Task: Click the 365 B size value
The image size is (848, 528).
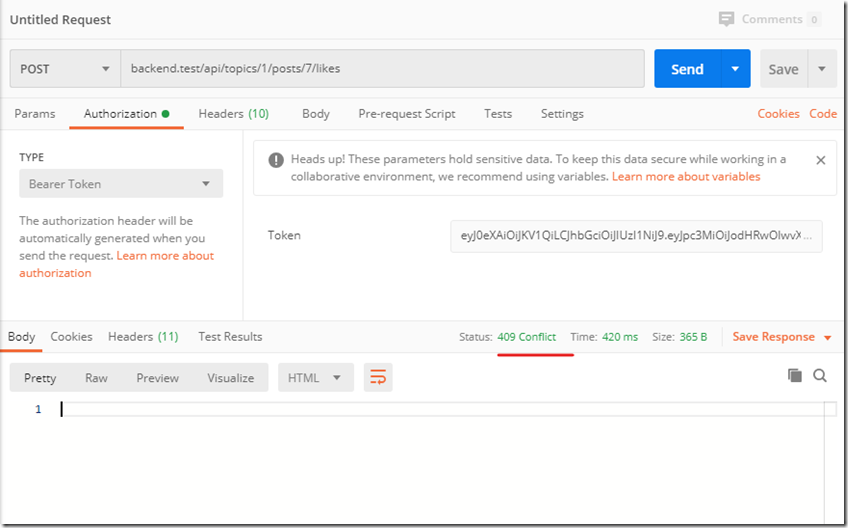Action: pos(693,336)
